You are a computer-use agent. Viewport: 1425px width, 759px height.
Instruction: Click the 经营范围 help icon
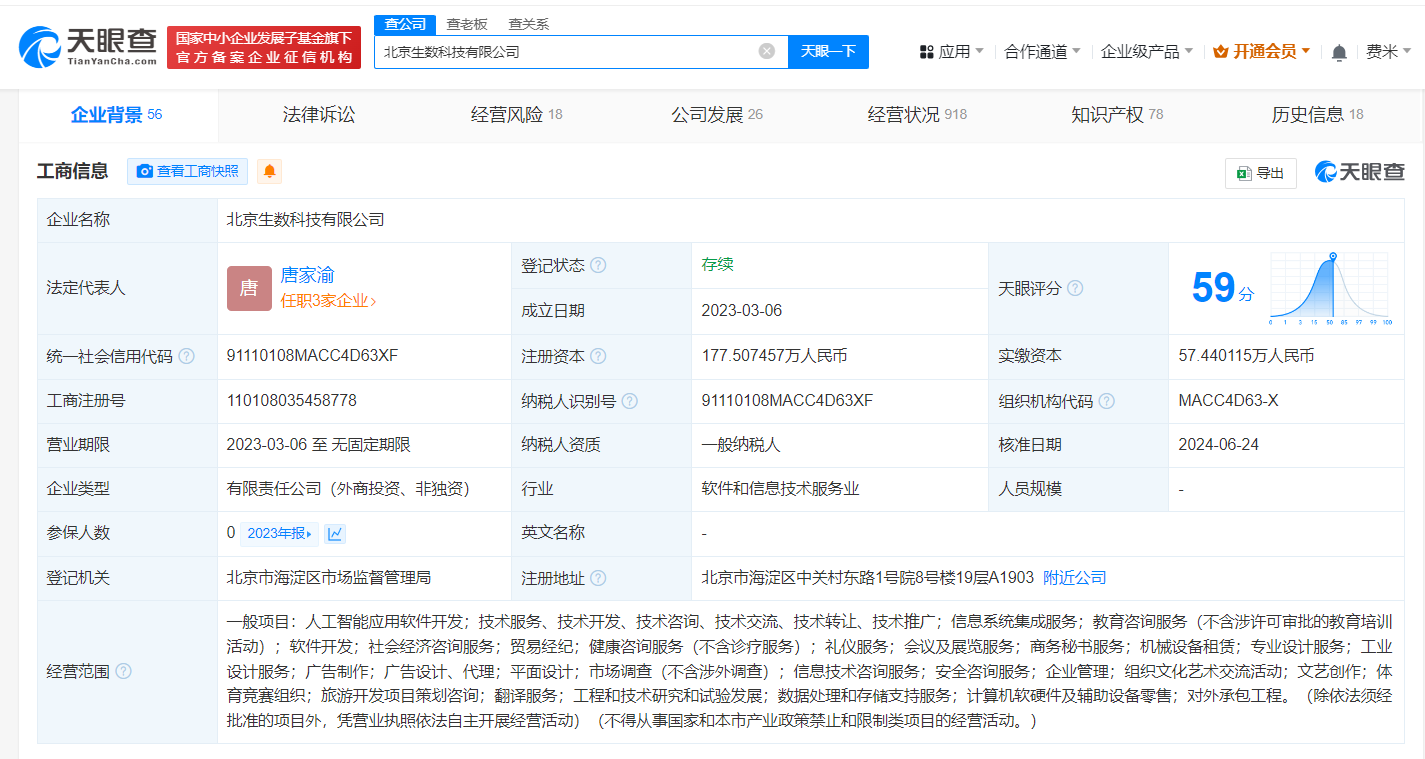(124, 671)
